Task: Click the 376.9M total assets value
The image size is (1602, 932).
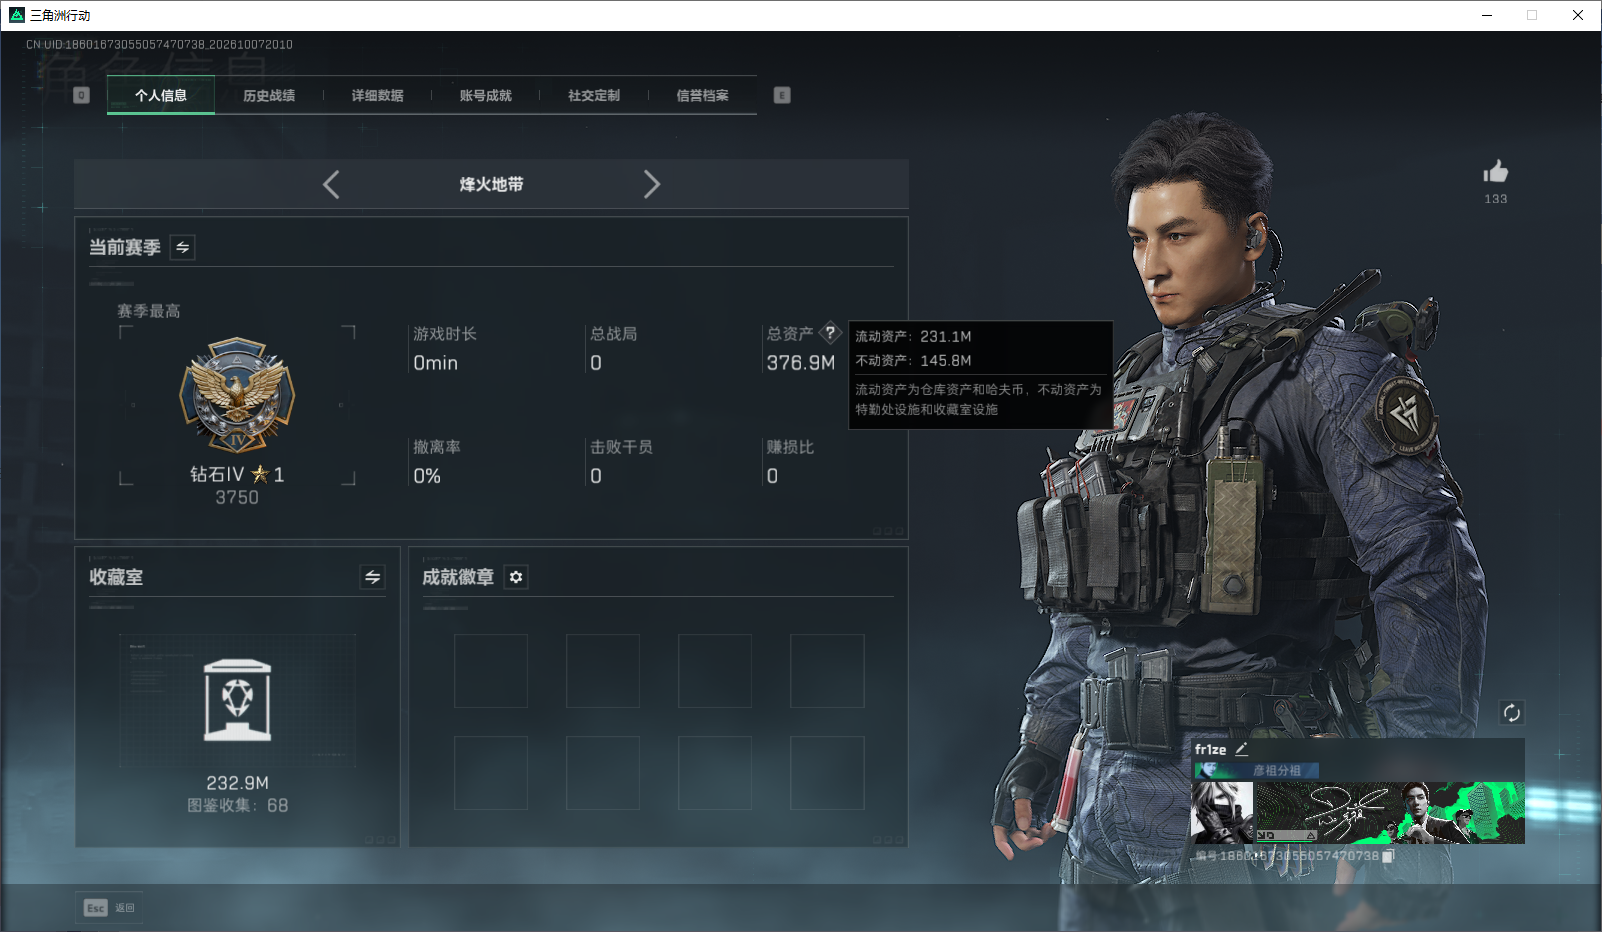Action: [x=801, y=363]
